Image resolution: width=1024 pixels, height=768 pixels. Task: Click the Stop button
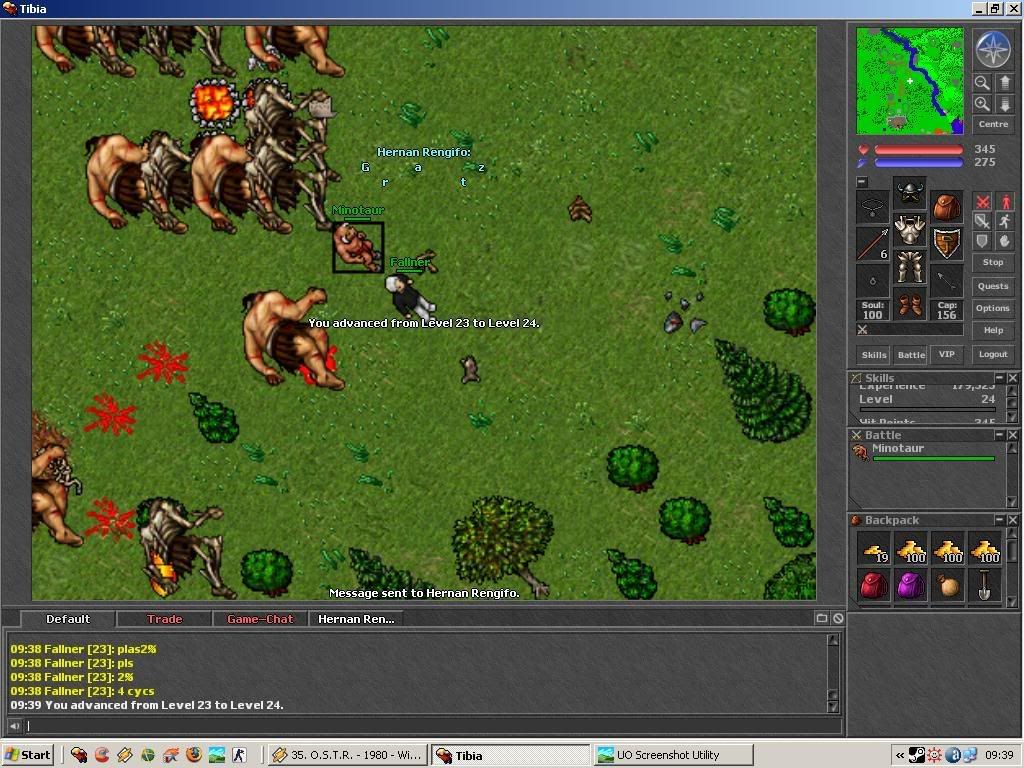[993, 262]
